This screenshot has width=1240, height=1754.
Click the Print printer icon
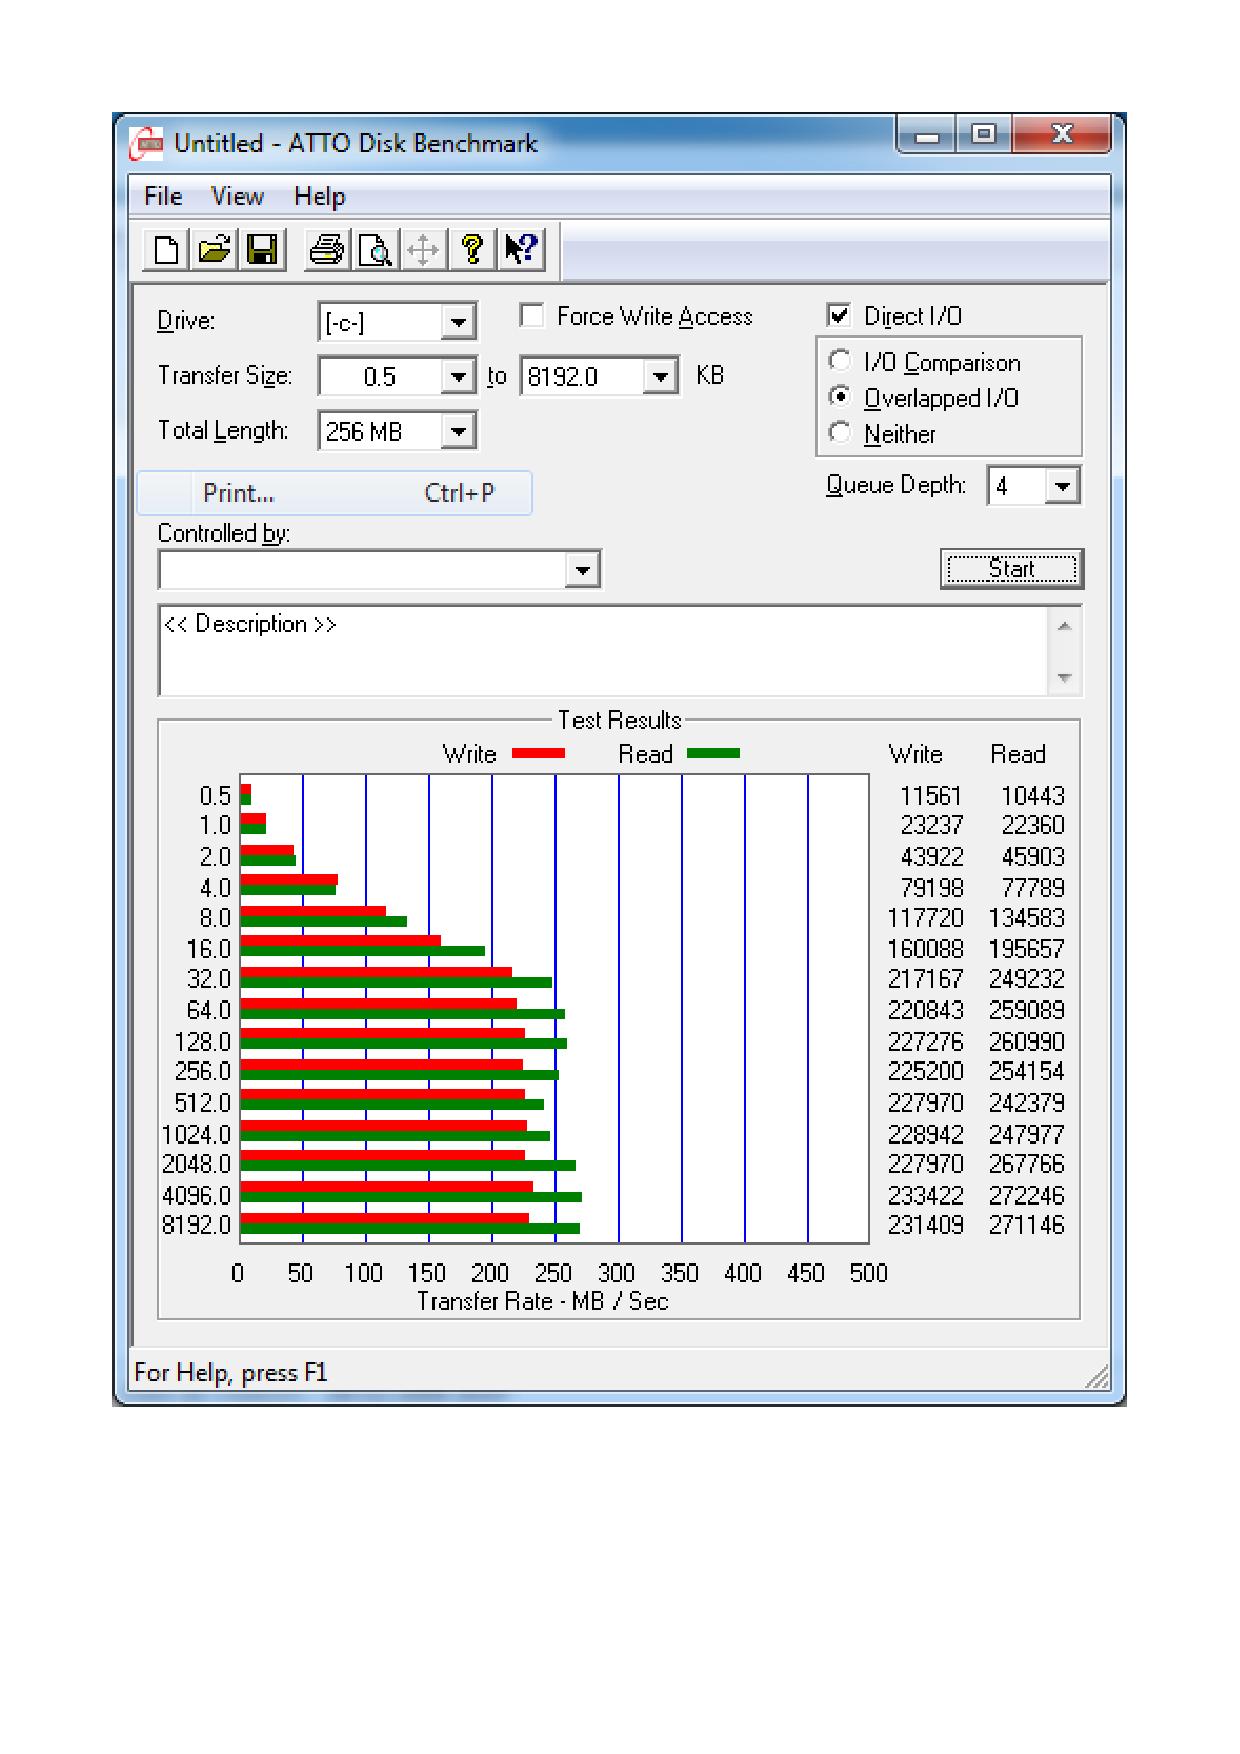tap(326, 249)
